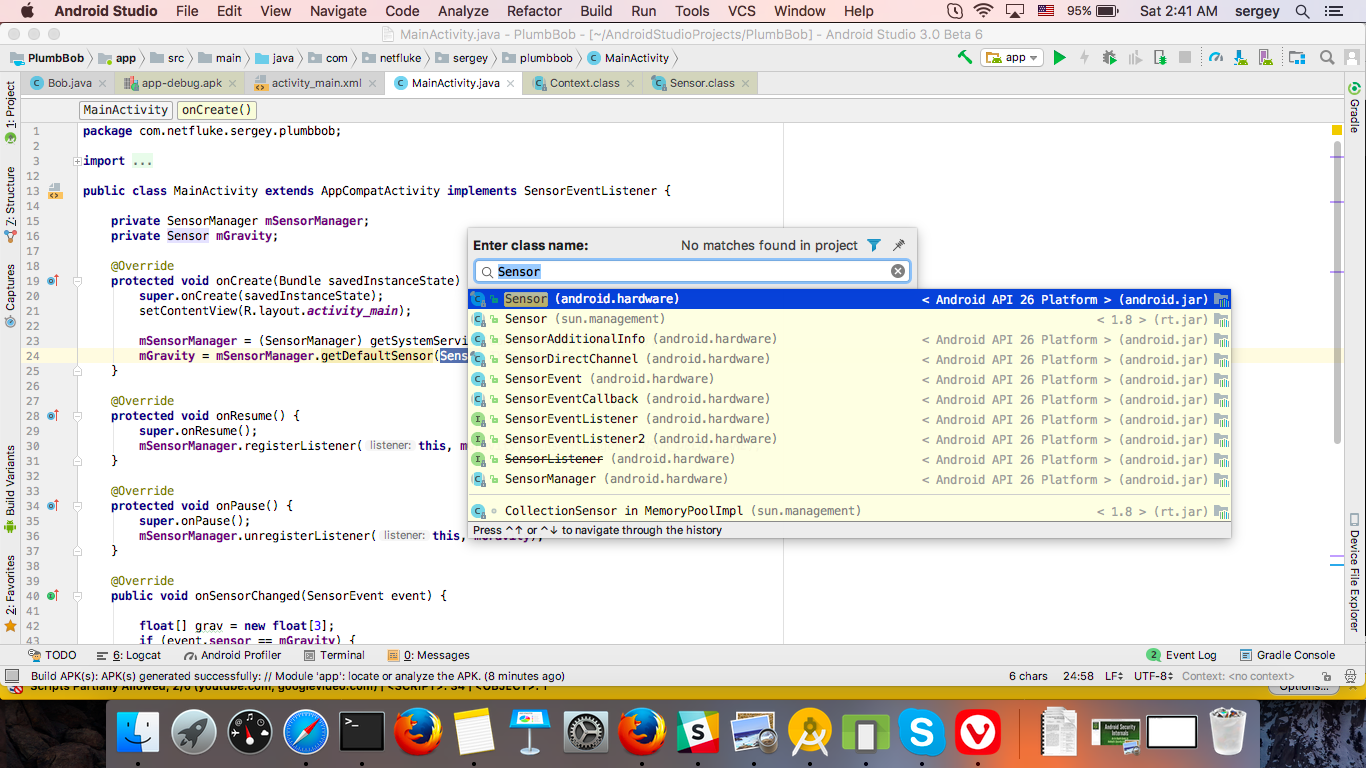1366x768 pixels.
Task: Click the yellow inspection status indicator above the scrollbar
Action: [1337, 131]
